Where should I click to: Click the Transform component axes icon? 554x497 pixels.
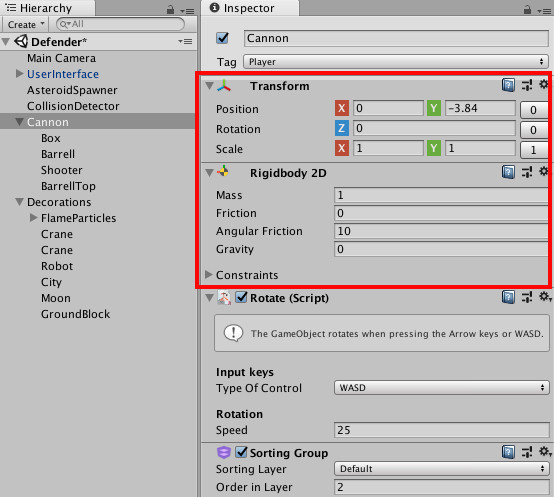224,85
